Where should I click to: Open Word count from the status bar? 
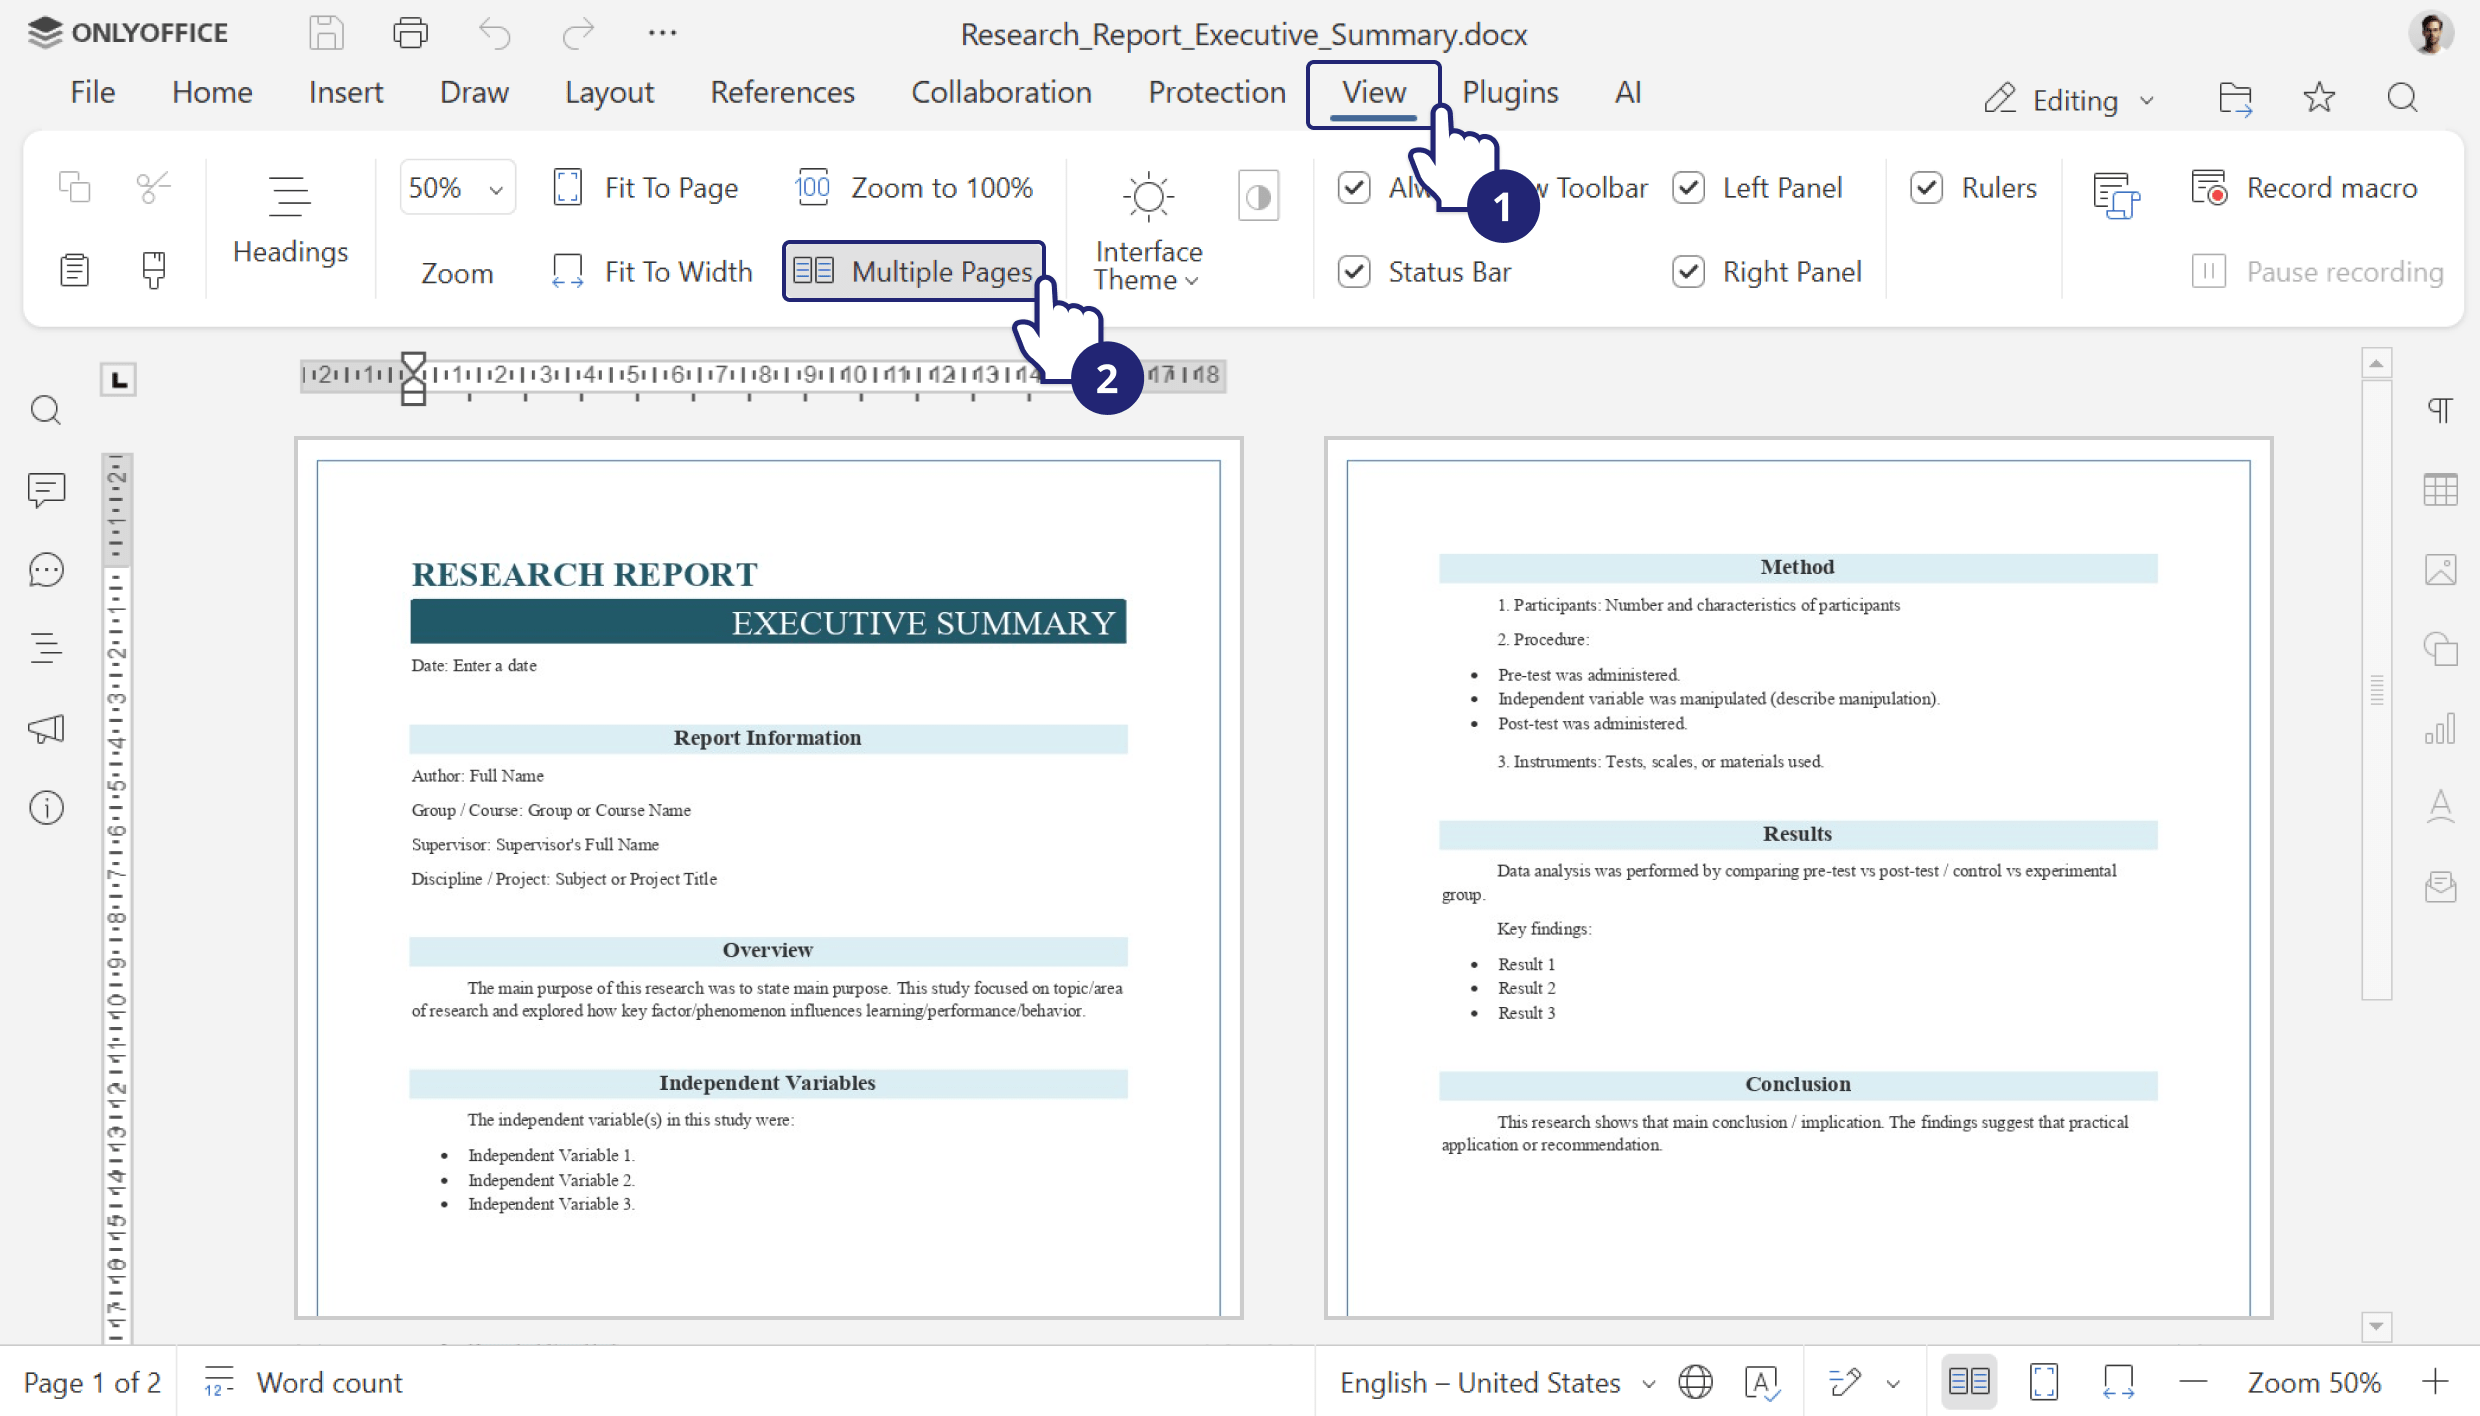(x=330, y=1382)
